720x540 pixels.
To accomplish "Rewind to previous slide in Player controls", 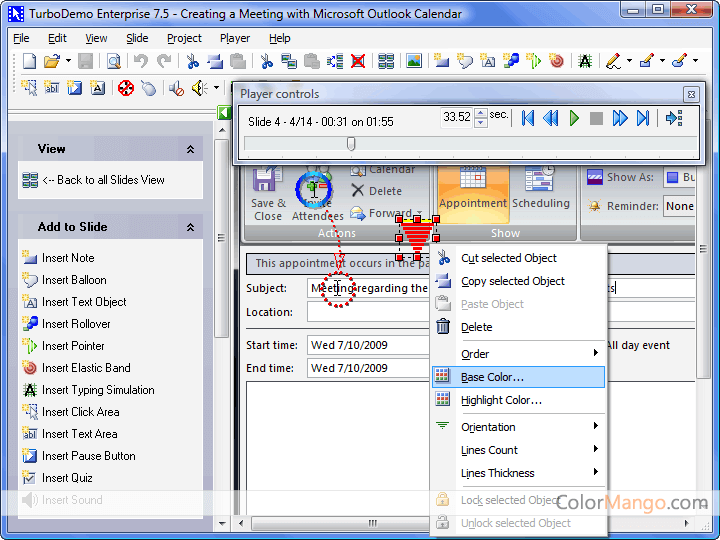I will click(551, 118).
